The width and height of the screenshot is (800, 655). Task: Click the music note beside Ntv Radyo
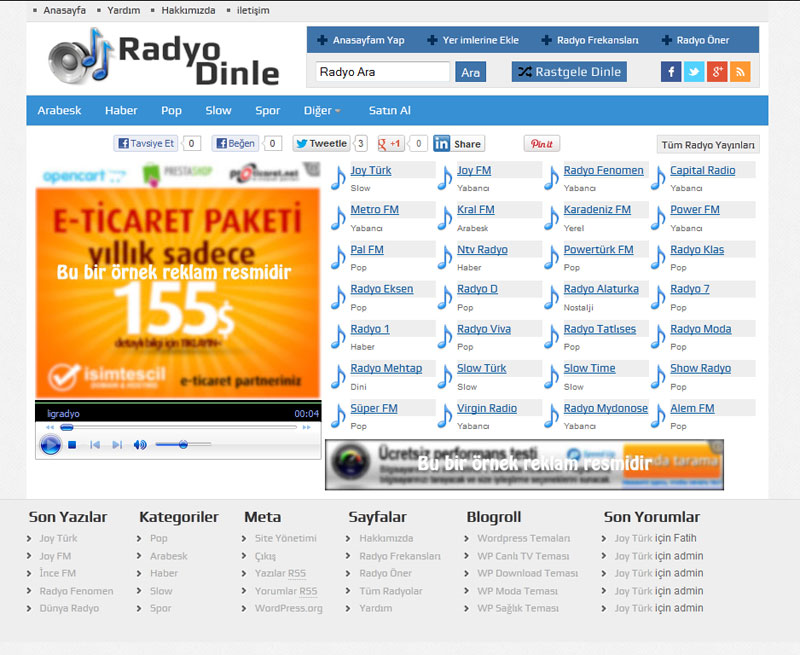pos(444,258)
